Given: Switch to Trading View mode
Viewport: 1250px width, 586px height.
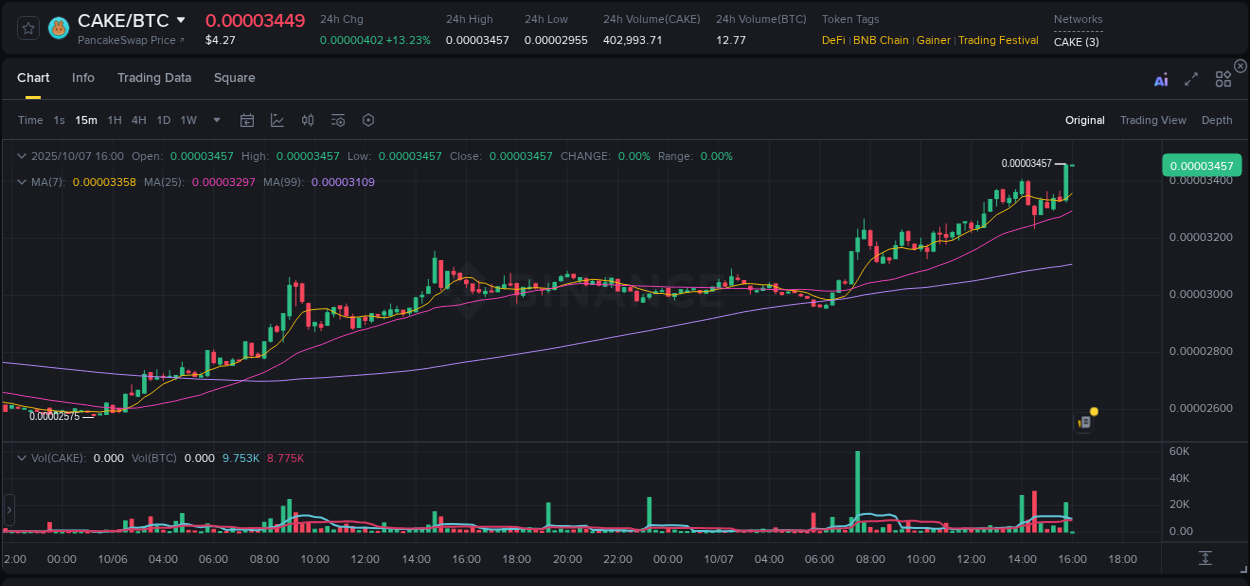Looking at the screenshot, I should pyautogui.click(x=1153, y=120).
